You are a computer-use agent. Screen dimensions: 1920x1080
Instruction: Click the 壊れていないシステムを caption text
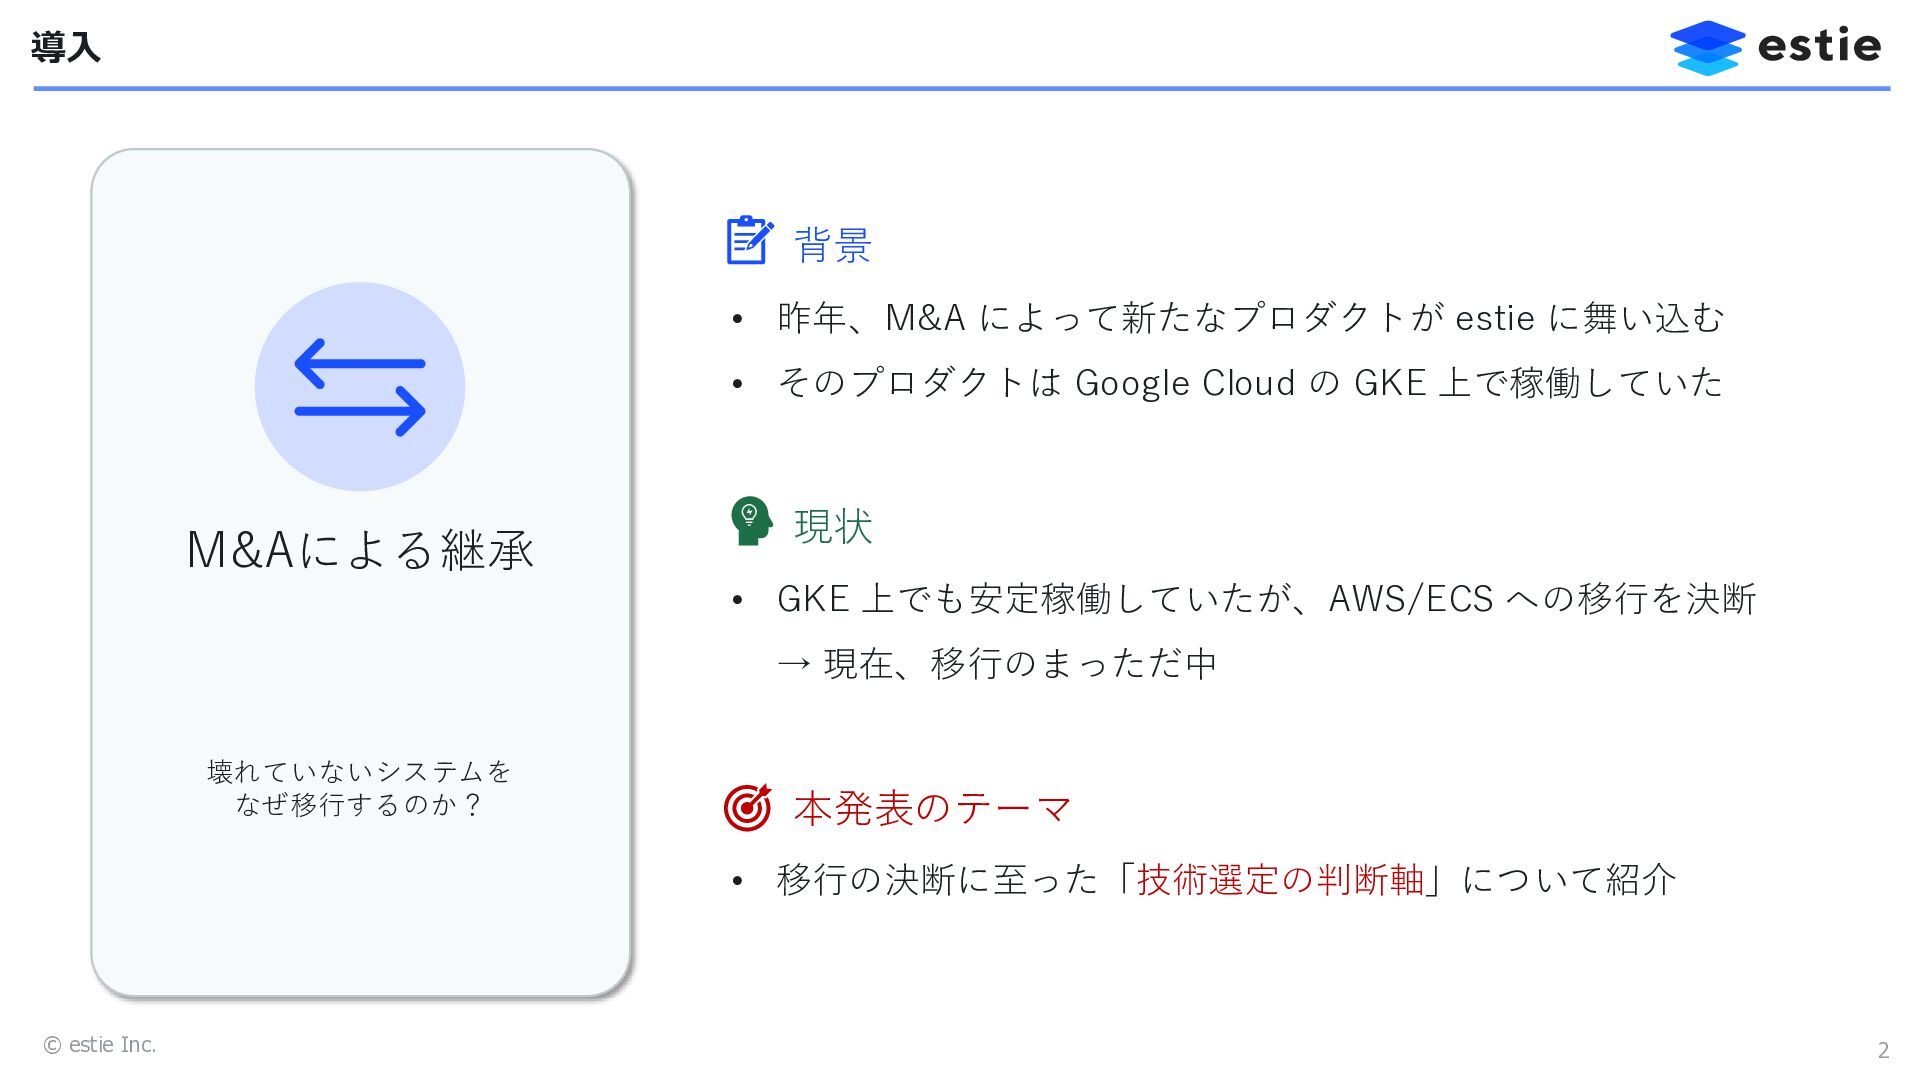point(359,771)
